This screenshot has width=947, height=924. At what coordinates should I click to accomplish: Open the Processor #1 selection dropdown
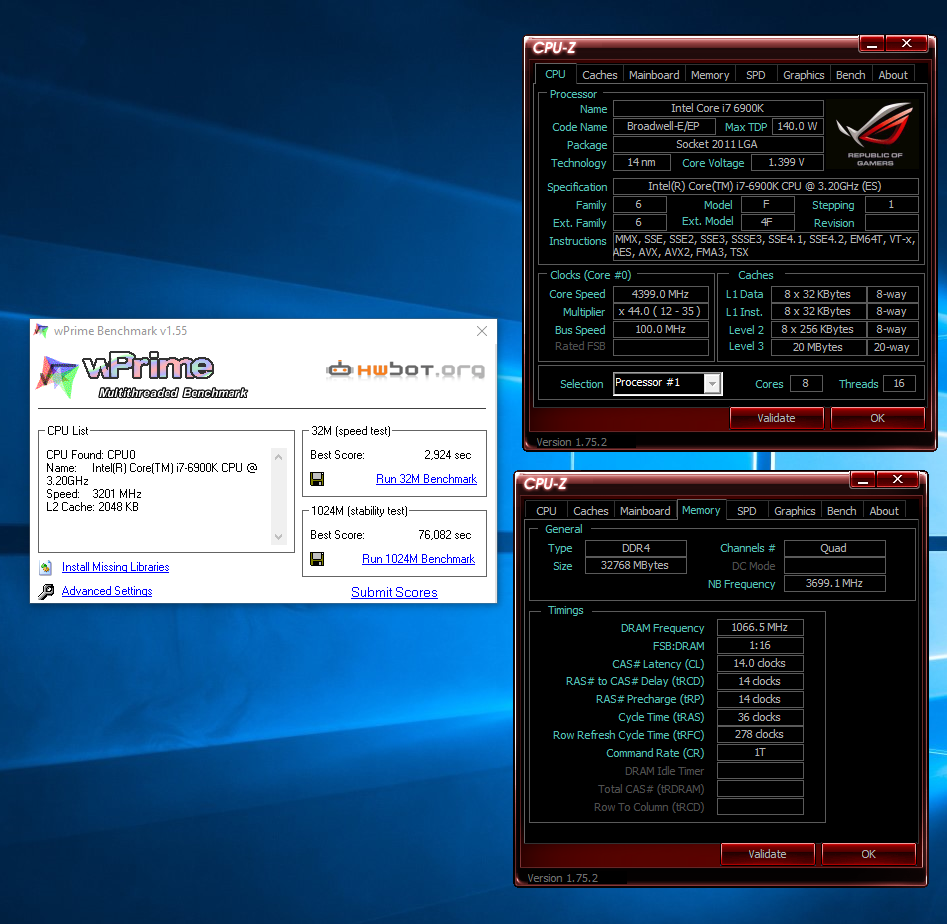click(x=713, y=383)
